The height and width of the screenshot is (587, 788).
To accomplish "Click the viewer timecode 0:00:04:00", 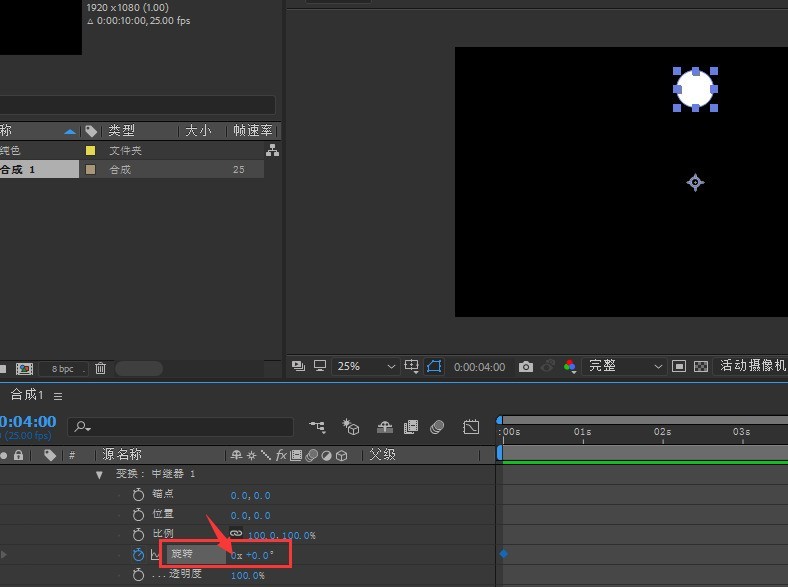I will tap(479, 367).
